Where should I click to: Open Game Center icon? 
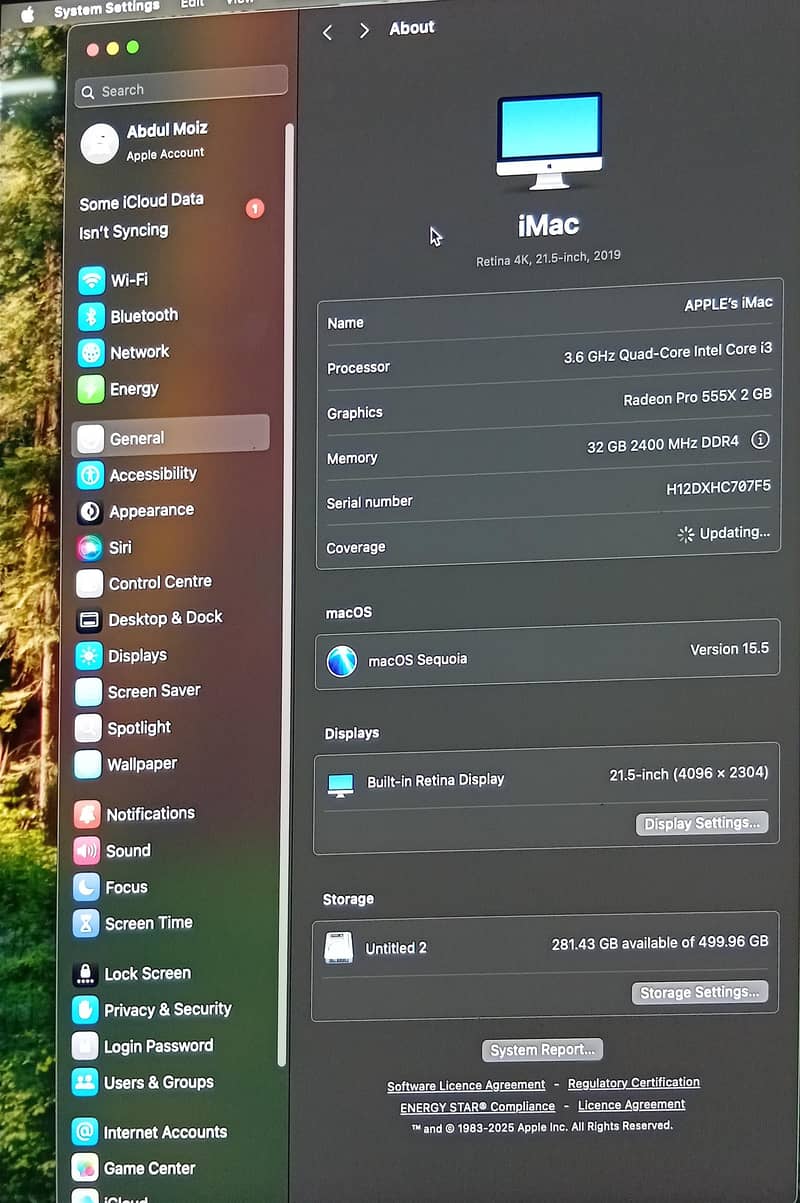click(x=85, y=1168)
